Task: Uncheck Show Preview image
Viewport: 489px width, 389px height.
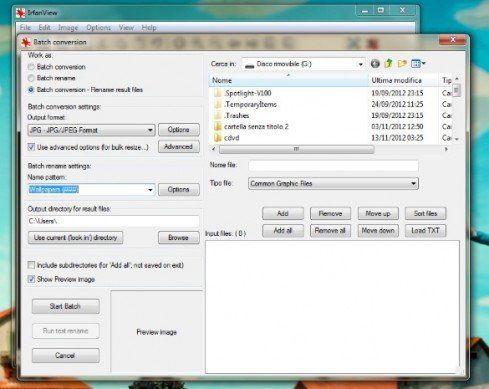Action: tap(31, 279)
